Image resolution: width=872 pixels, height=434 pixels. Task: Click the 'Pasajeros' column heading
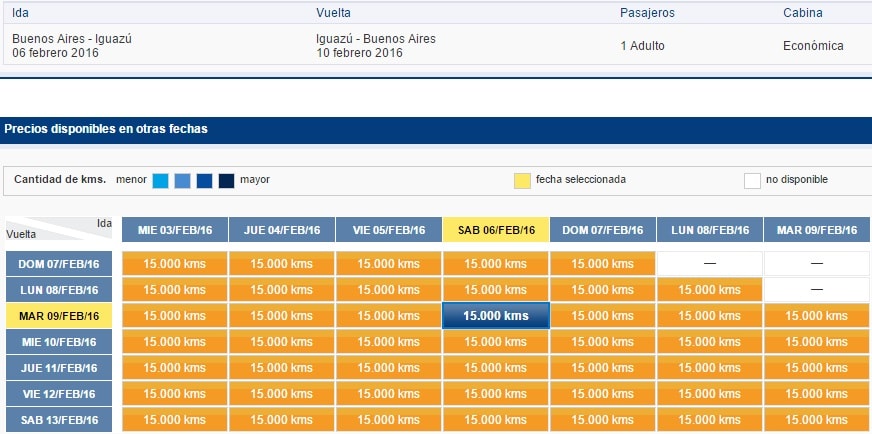coord(647,13)
